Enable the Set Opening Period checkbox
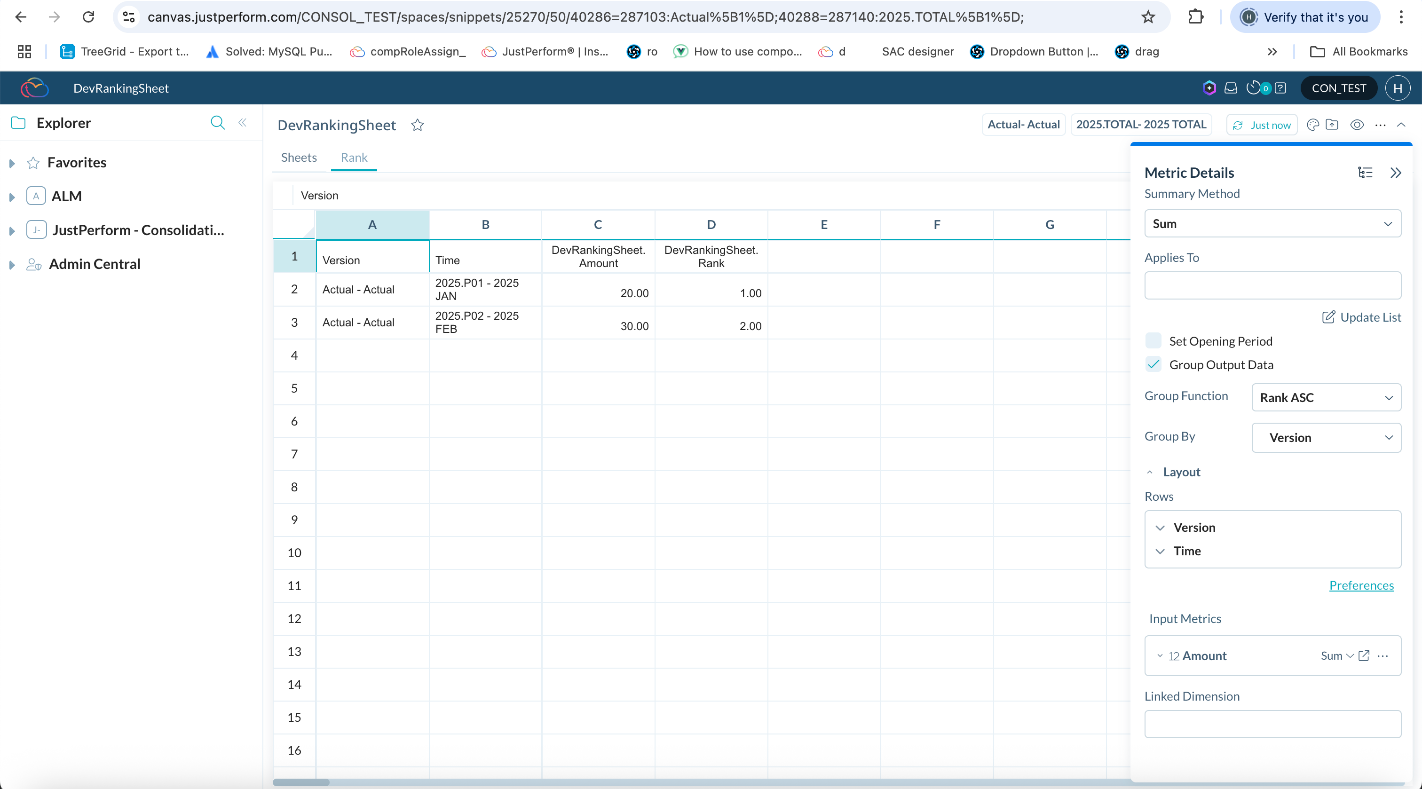 point(1154,341)
